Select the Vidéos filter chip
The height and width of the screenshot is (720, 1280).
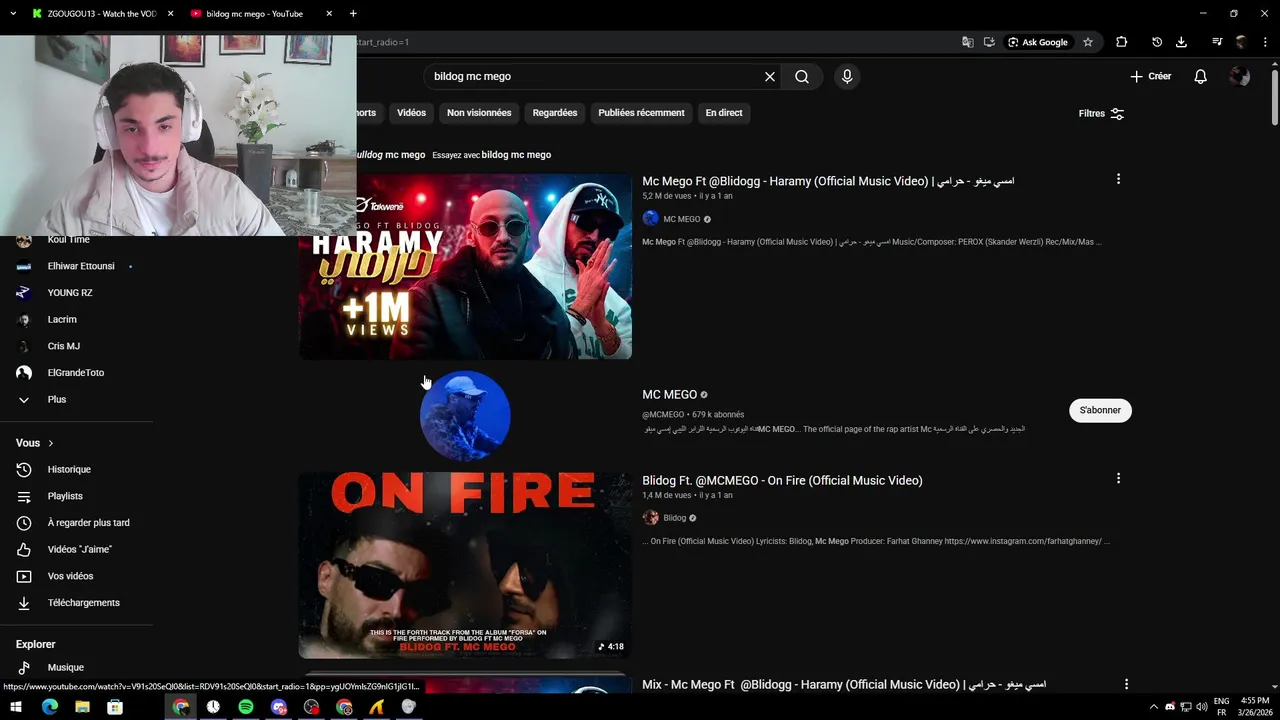[411, 113]
